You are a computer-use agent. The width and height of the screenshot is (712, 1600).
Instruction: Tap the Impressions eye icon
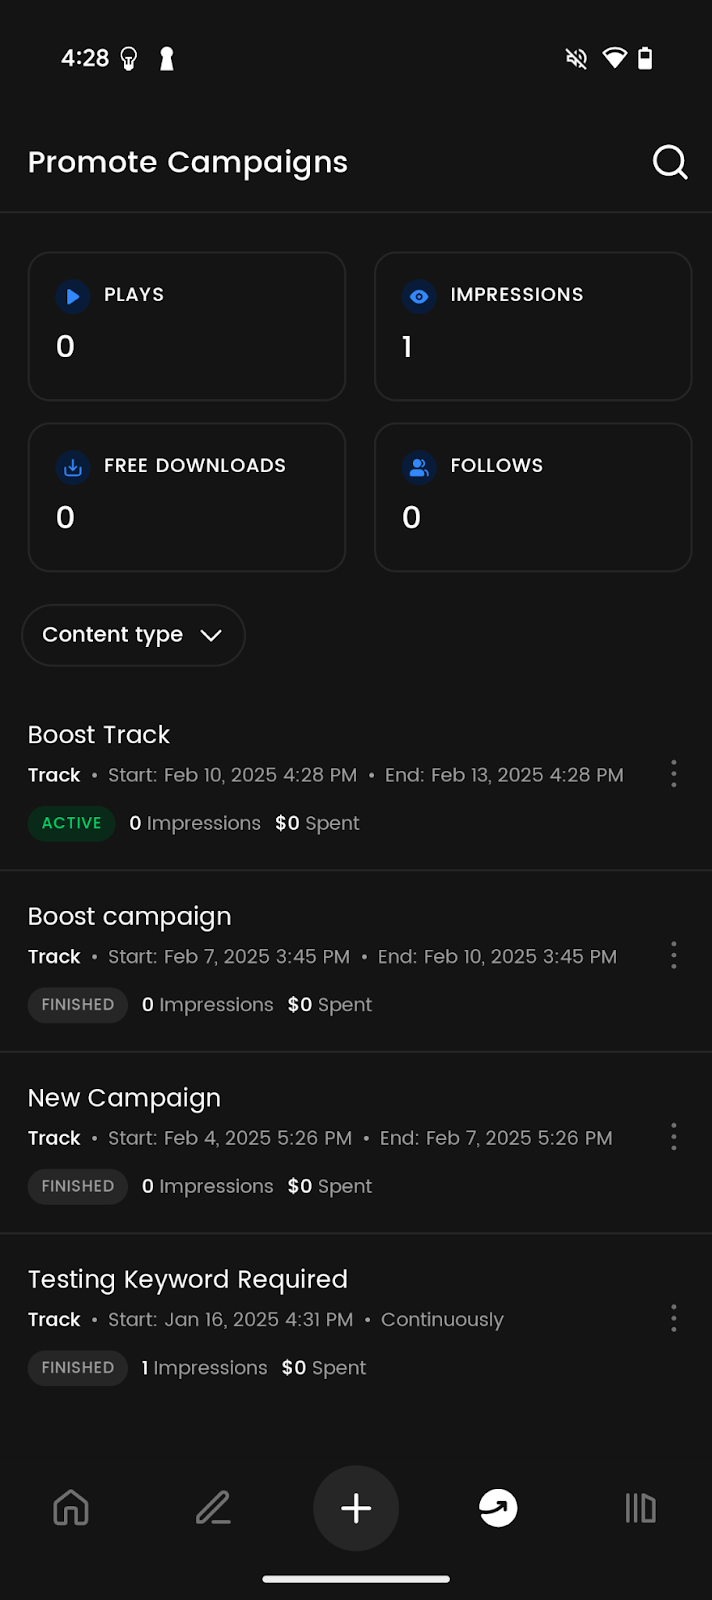[x=419, y=296]
